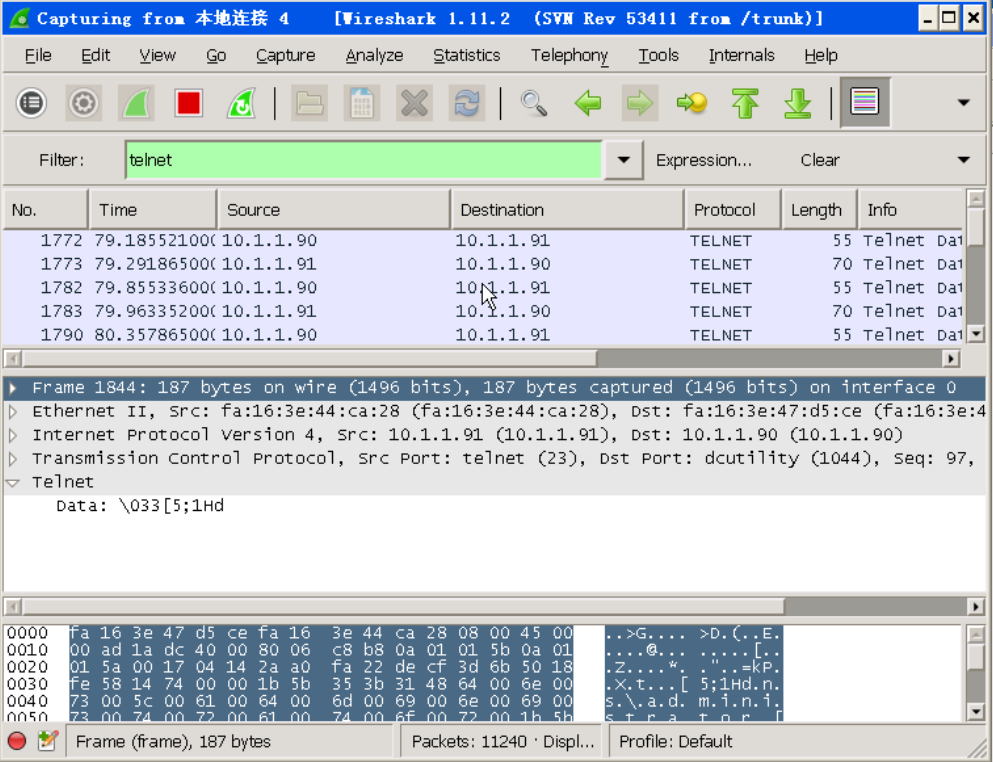Open the Help menu
Viewport: 993px width, 762px height.
821,56
